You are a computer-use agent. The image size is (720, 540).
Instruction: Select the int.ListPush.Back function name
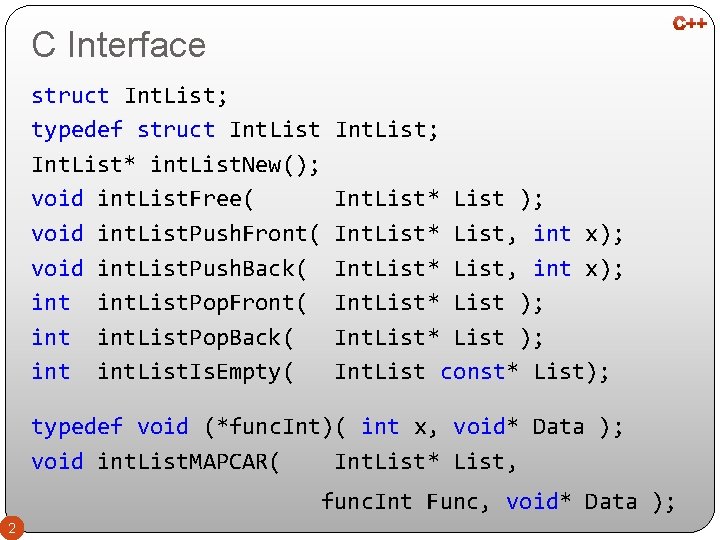[202, 268]
